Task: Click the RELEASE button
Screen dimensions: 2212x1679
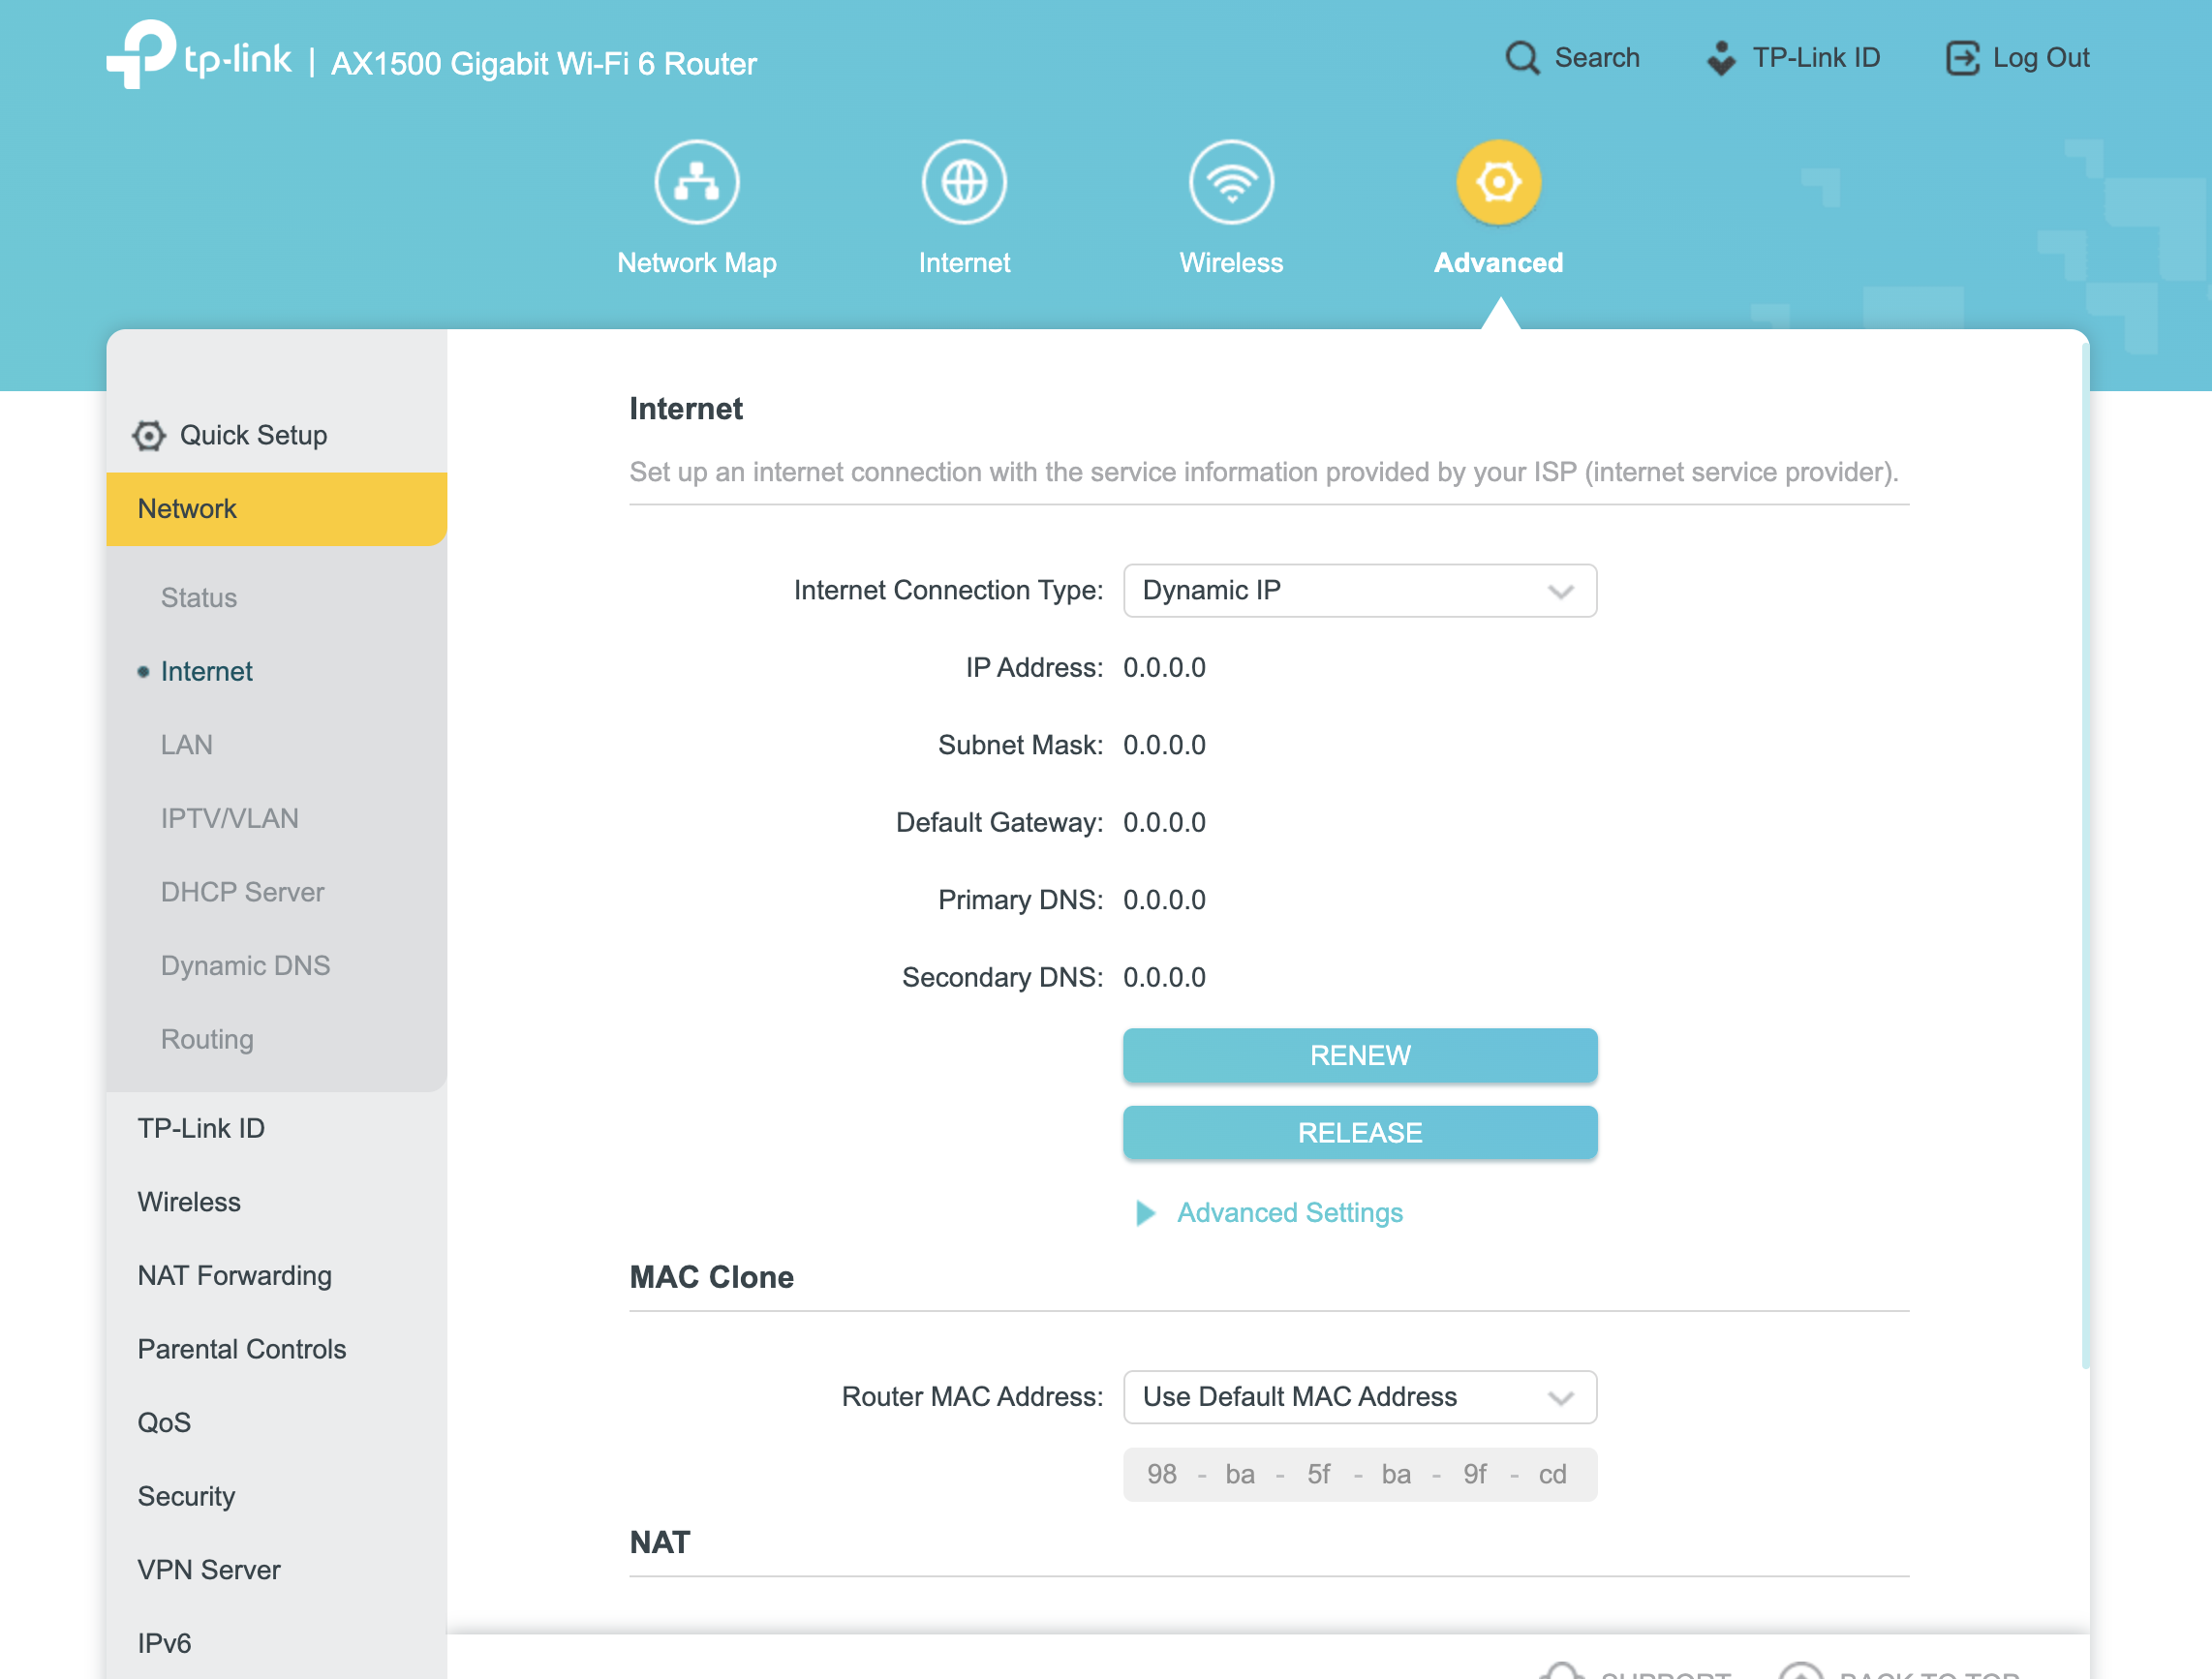Action: click(x=1359, y=1133)
